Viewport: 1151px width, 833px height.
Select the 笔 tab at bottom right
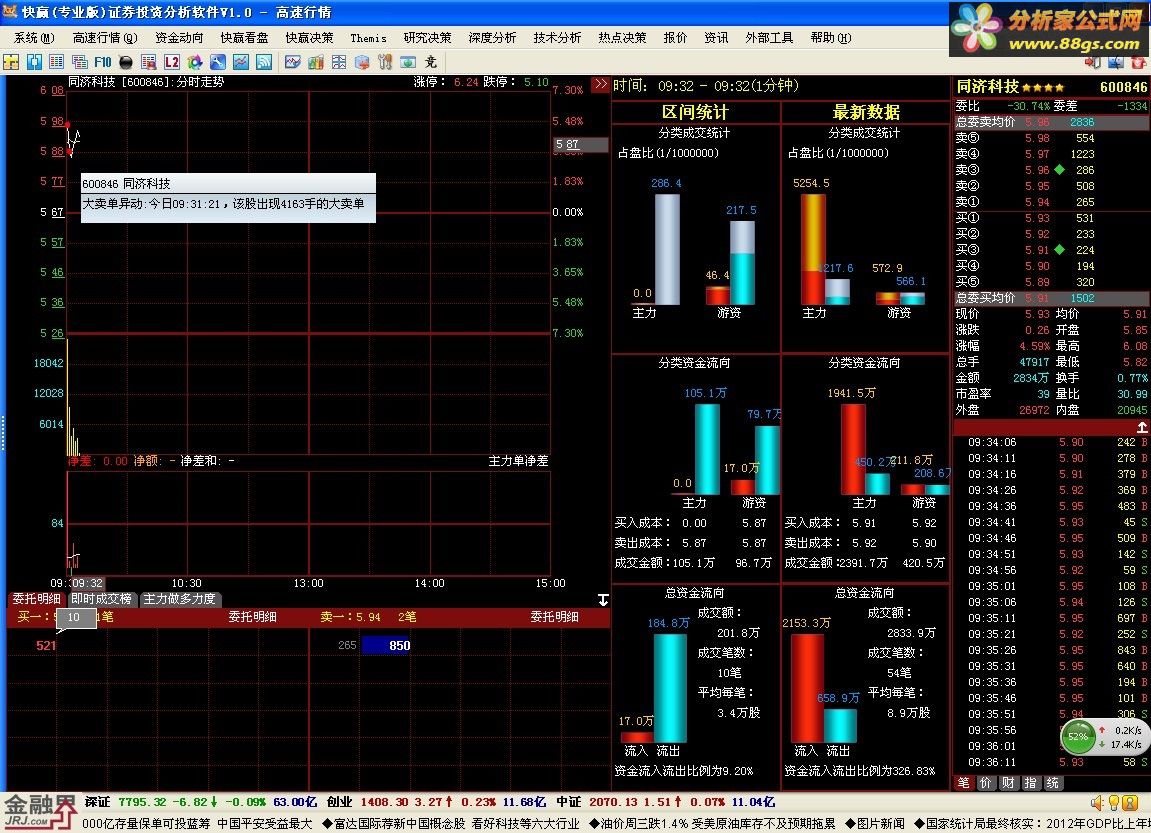(x=964, y=782)
